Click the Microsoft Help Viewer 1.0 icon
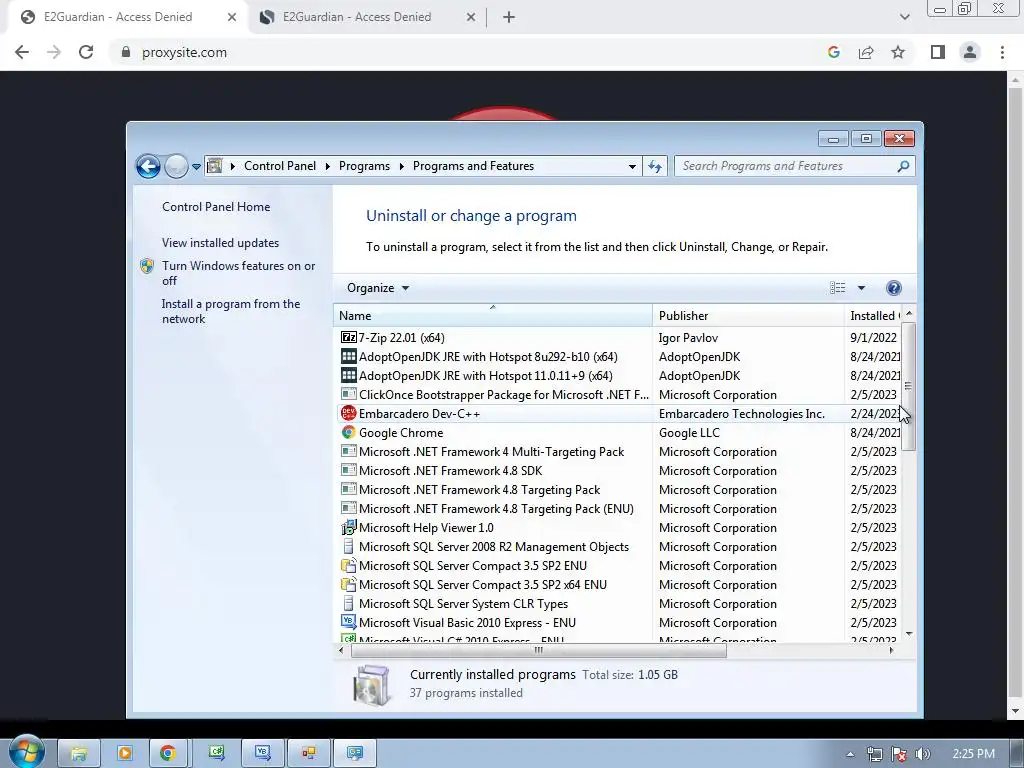The height and width of the screenshot is (768, 1024). click(x=349, y=528)
